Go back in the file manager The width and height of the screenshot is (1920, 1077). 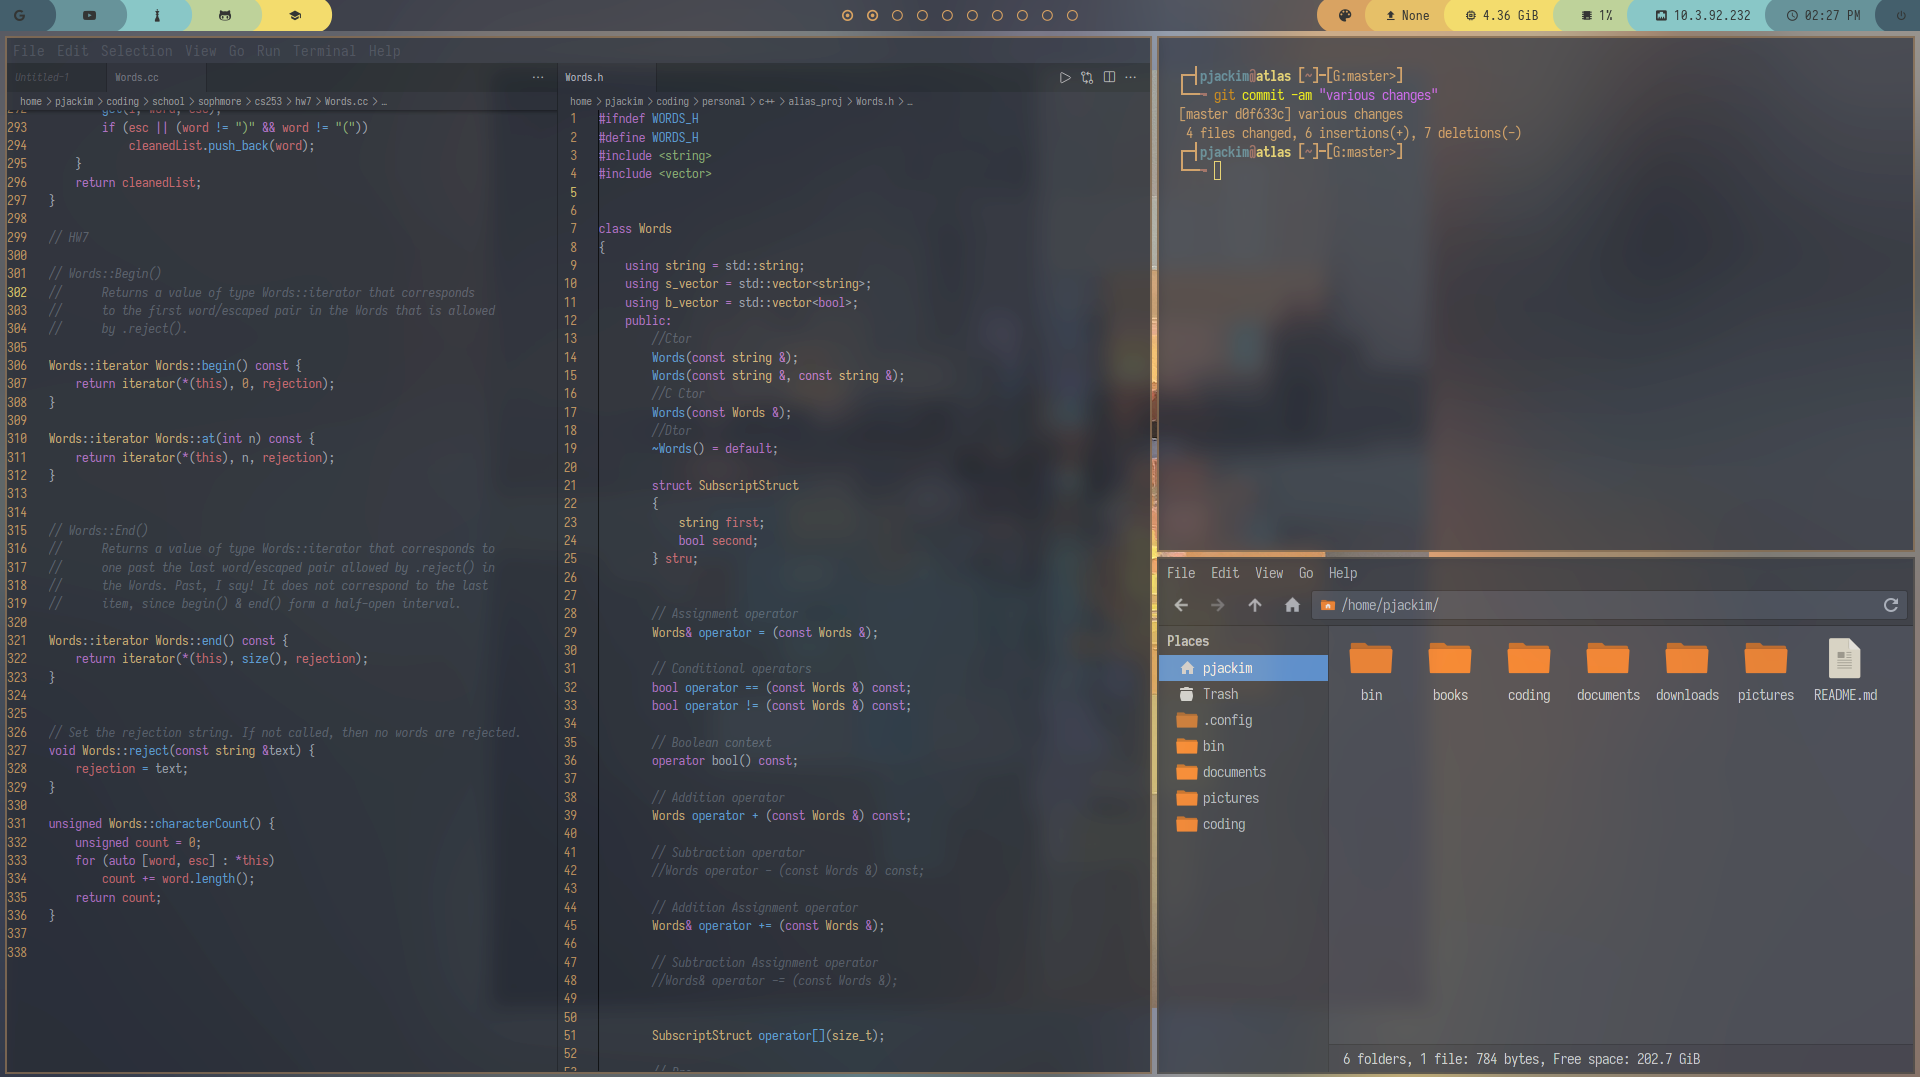click(x=1181, y=605)
